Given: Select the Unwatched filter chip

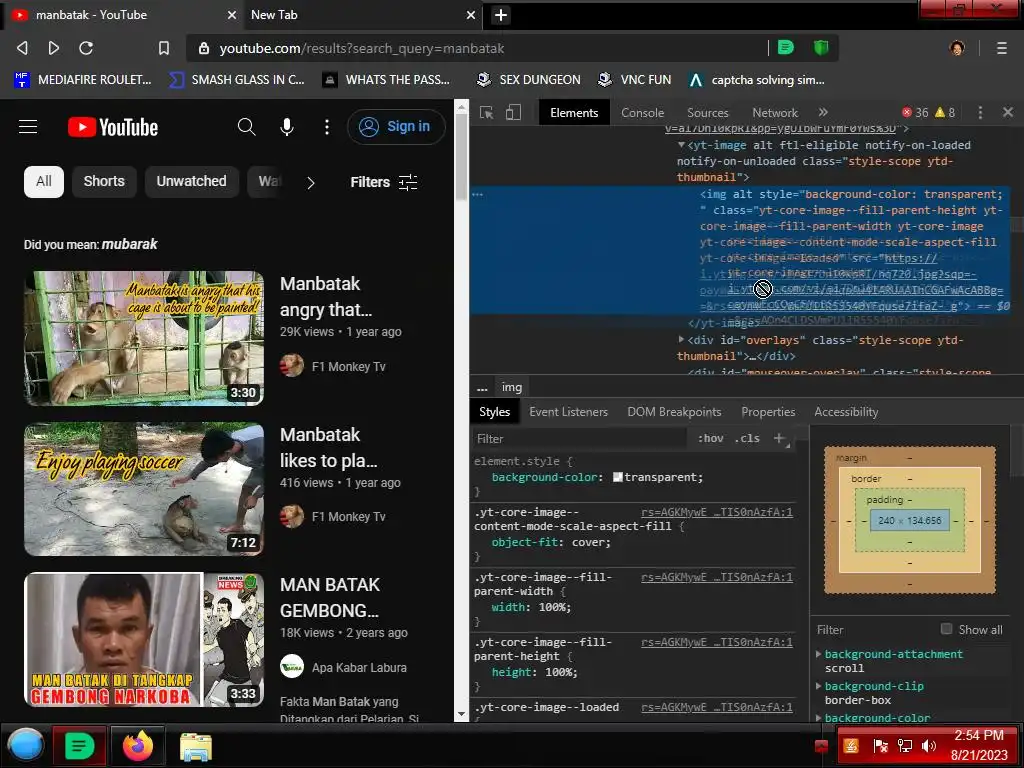Looking at the screenshot, I should [x=191, y=182].
